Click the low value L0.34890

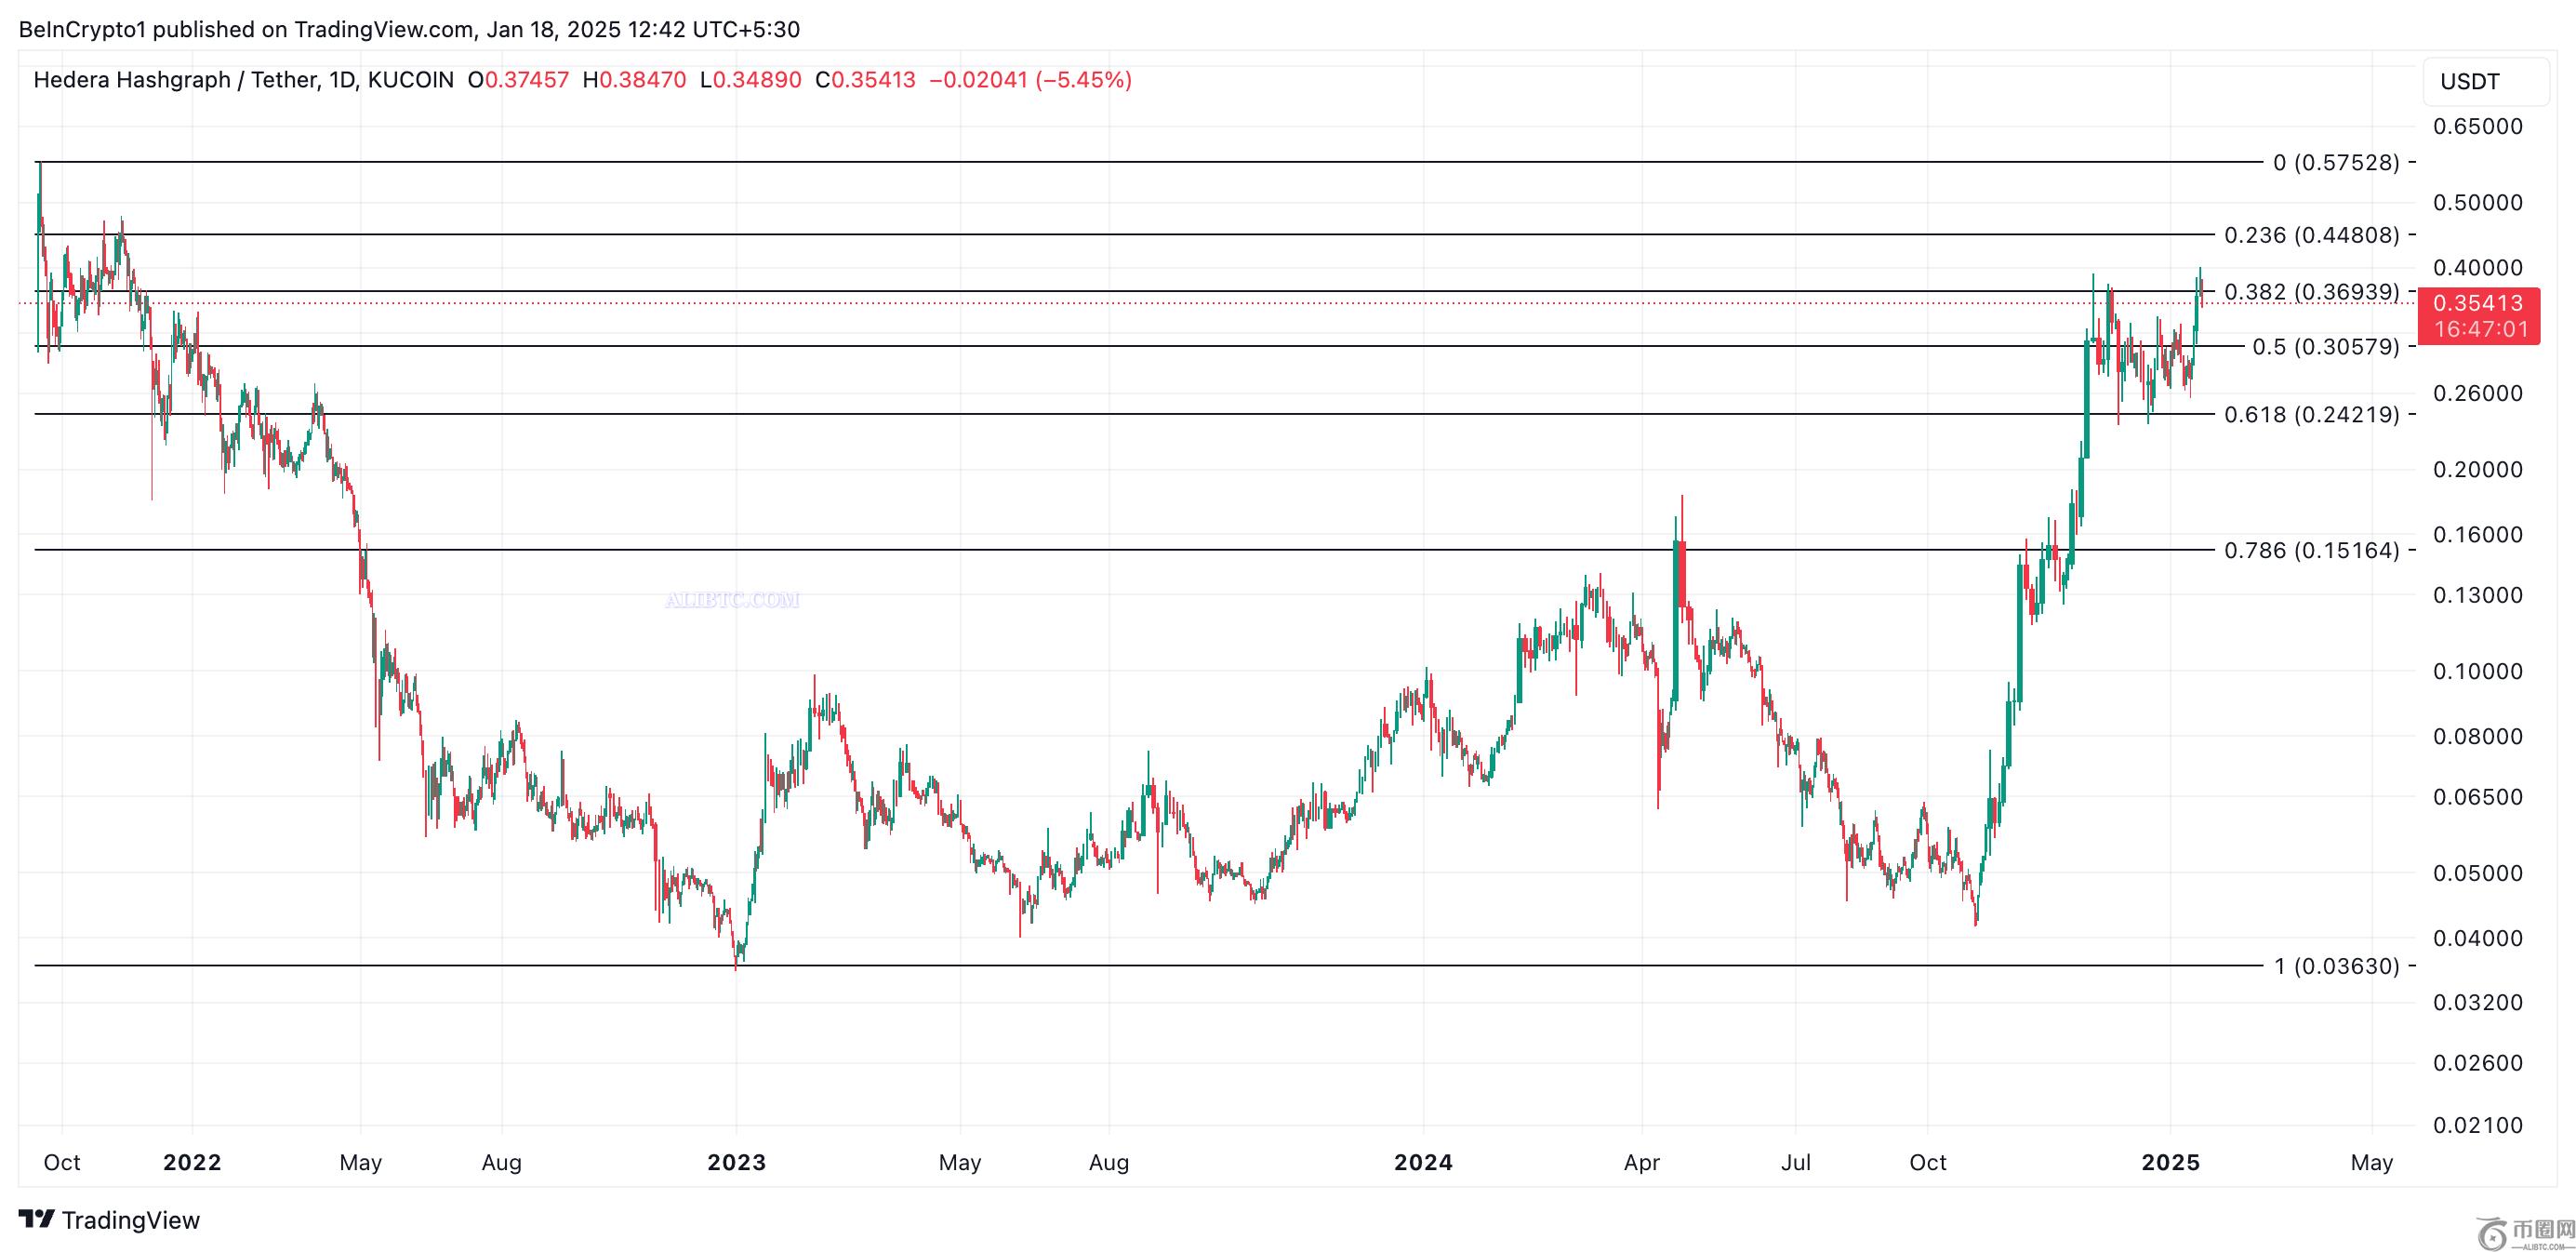751,80
